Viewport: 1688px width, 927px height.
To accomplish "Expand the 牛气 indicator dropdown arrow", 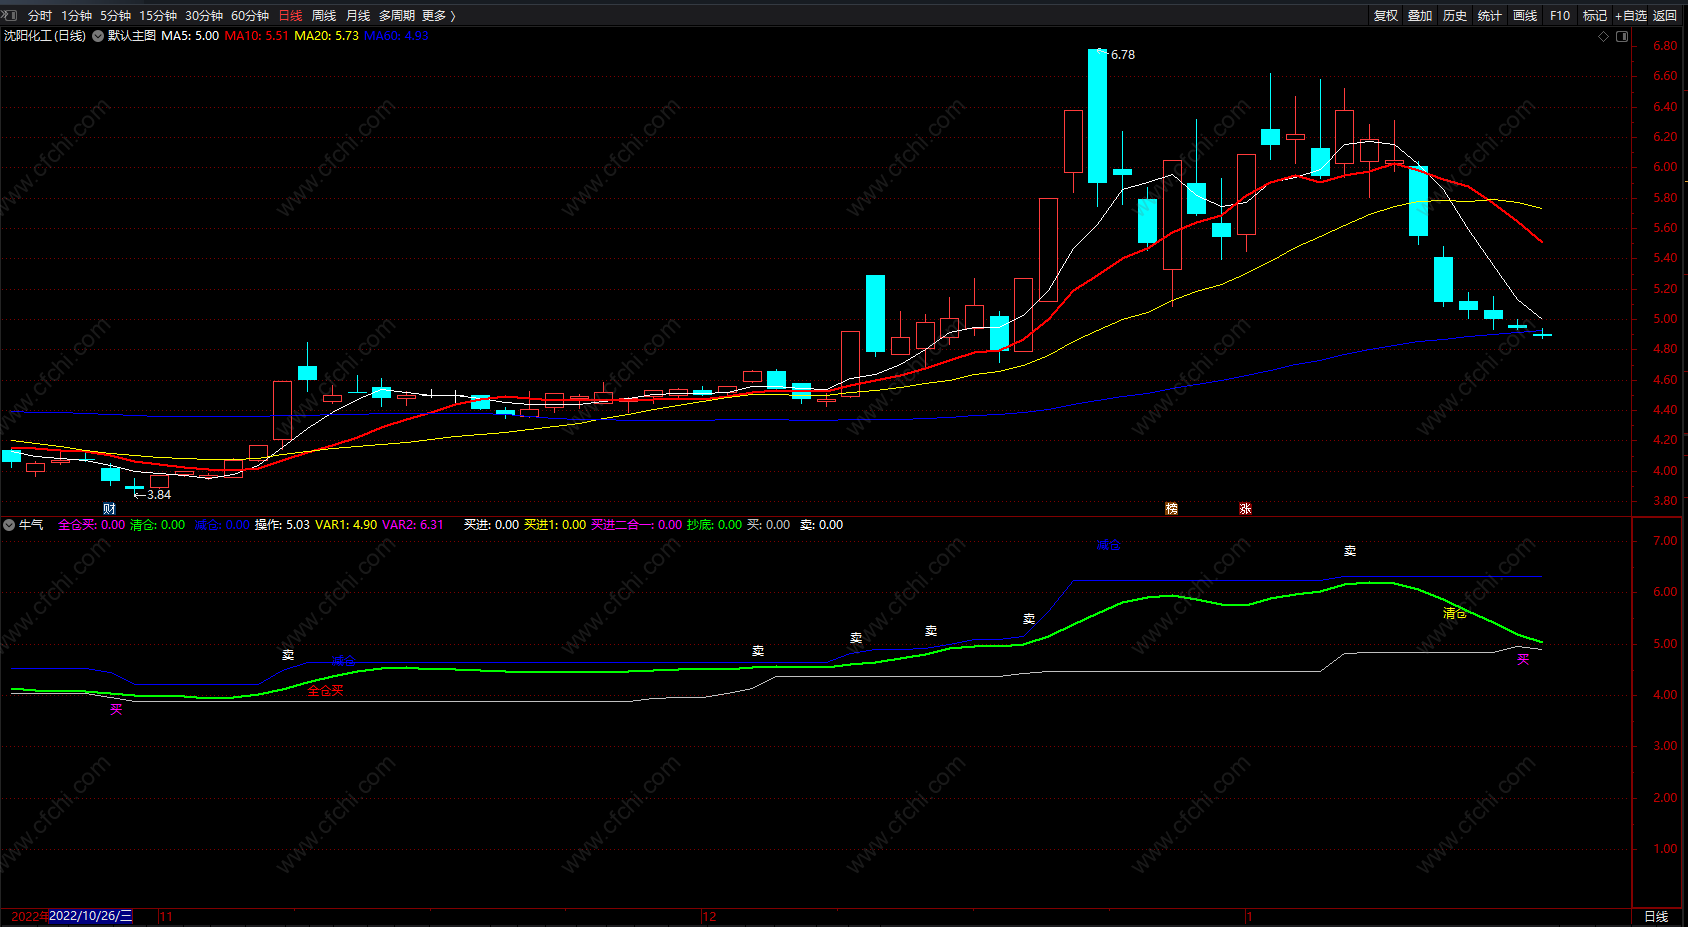I will pyautogui.click(x=9, y=525).
